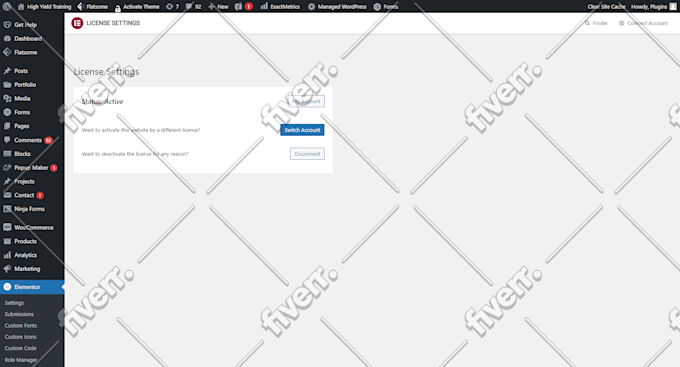The height and width of the screenshot is (367, 680).
Task: Open Role Manager submenu item
Action: (x=21, y=360)
